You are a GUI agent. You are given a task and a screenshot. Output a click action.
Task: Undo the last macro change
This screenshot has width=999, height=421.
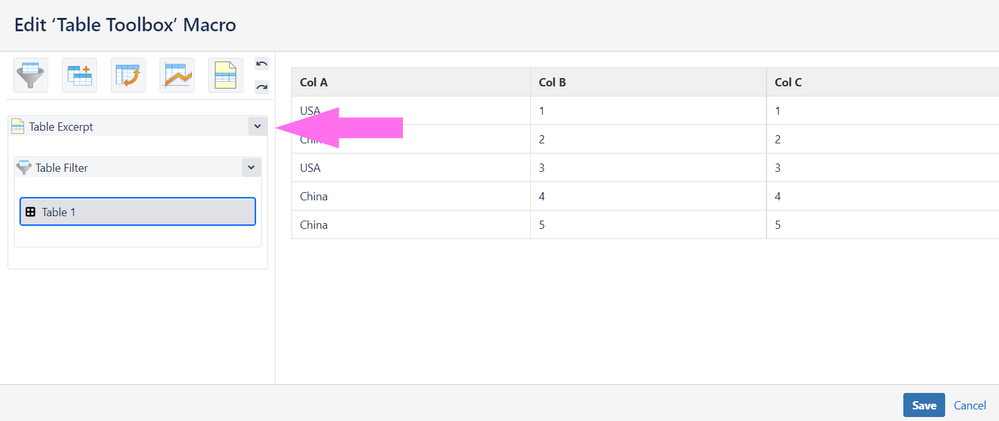click(262, 64)
